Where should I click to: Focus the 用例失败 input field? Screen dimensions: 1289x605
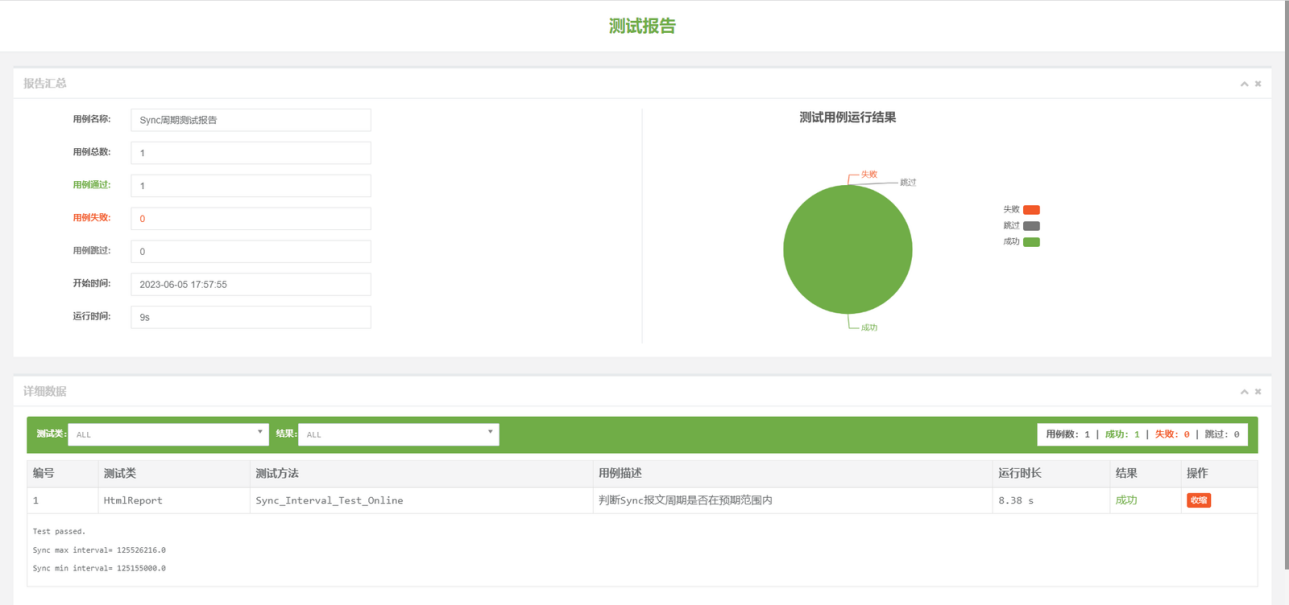coord(251,218)
